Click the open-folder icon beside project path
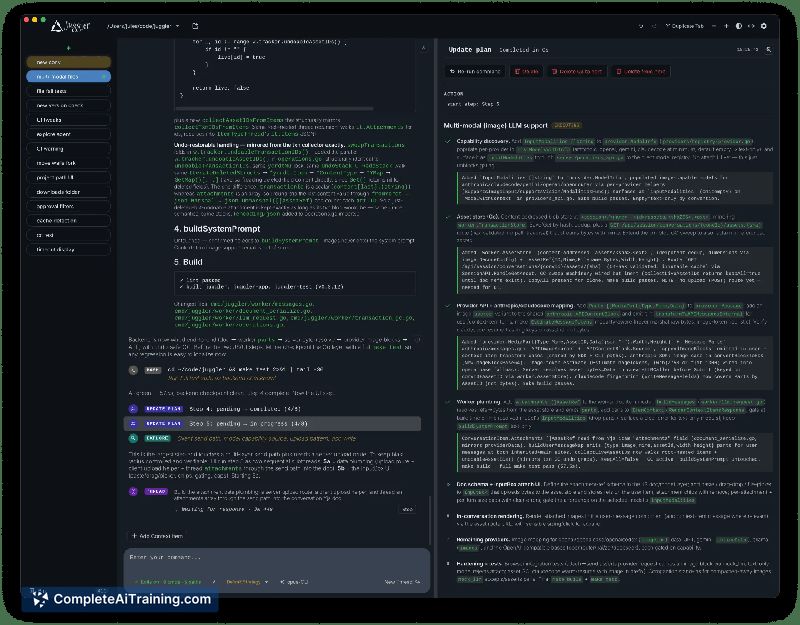This screenshot has height=625, width=800. [195, 26]
